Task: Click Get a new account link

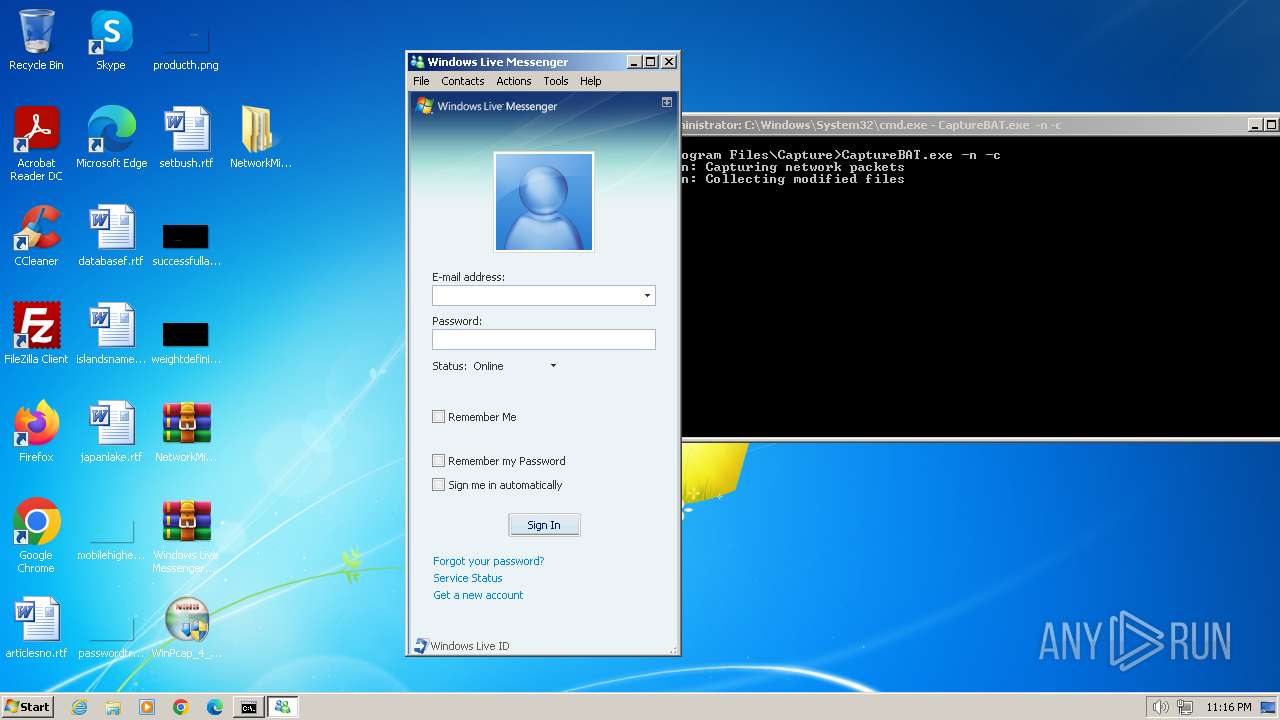Action: (478, 595)
